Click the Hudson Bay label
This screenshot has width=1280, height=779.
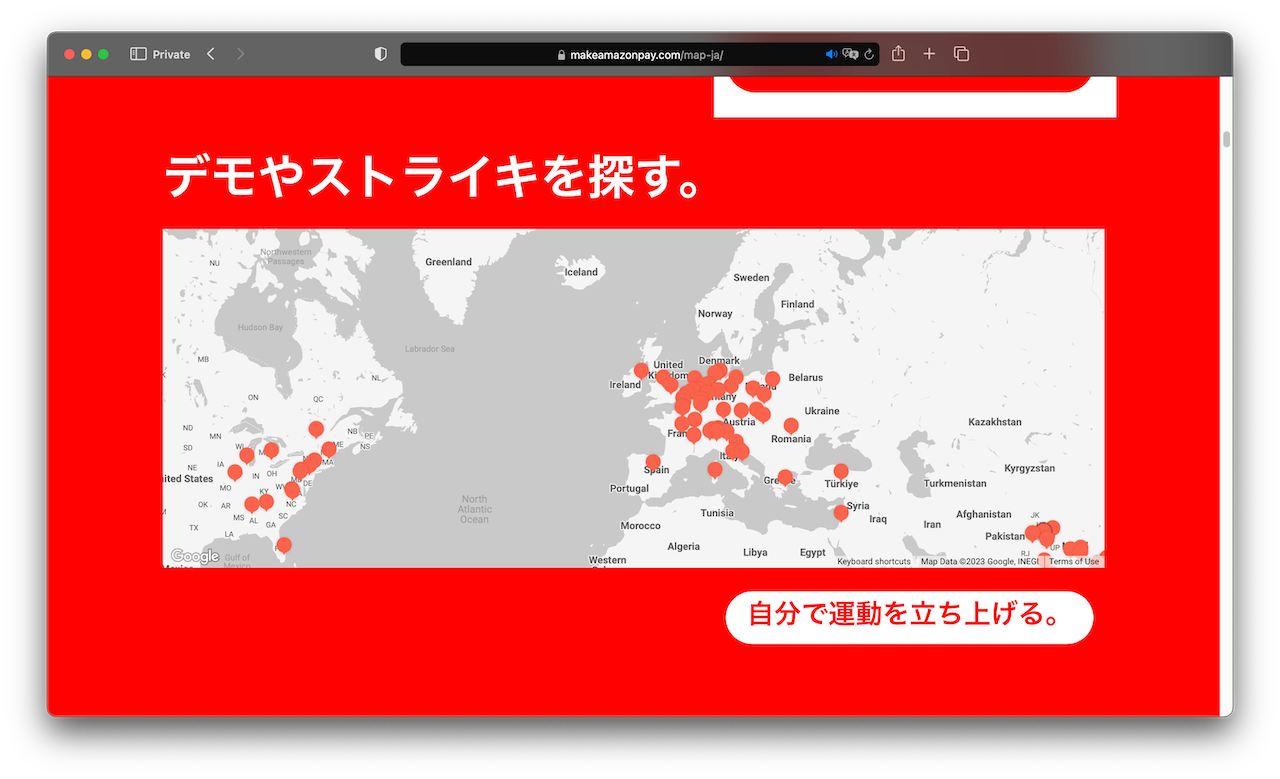(260, 328)
